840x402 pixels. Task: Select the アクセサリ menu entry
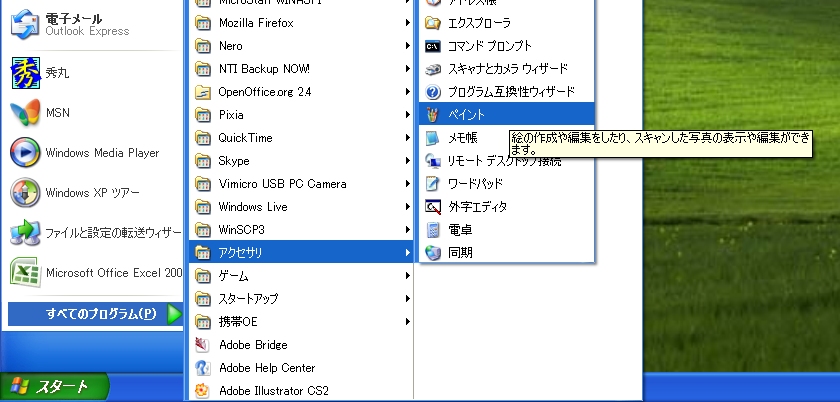pyautogui.click(x=301, y=252)
